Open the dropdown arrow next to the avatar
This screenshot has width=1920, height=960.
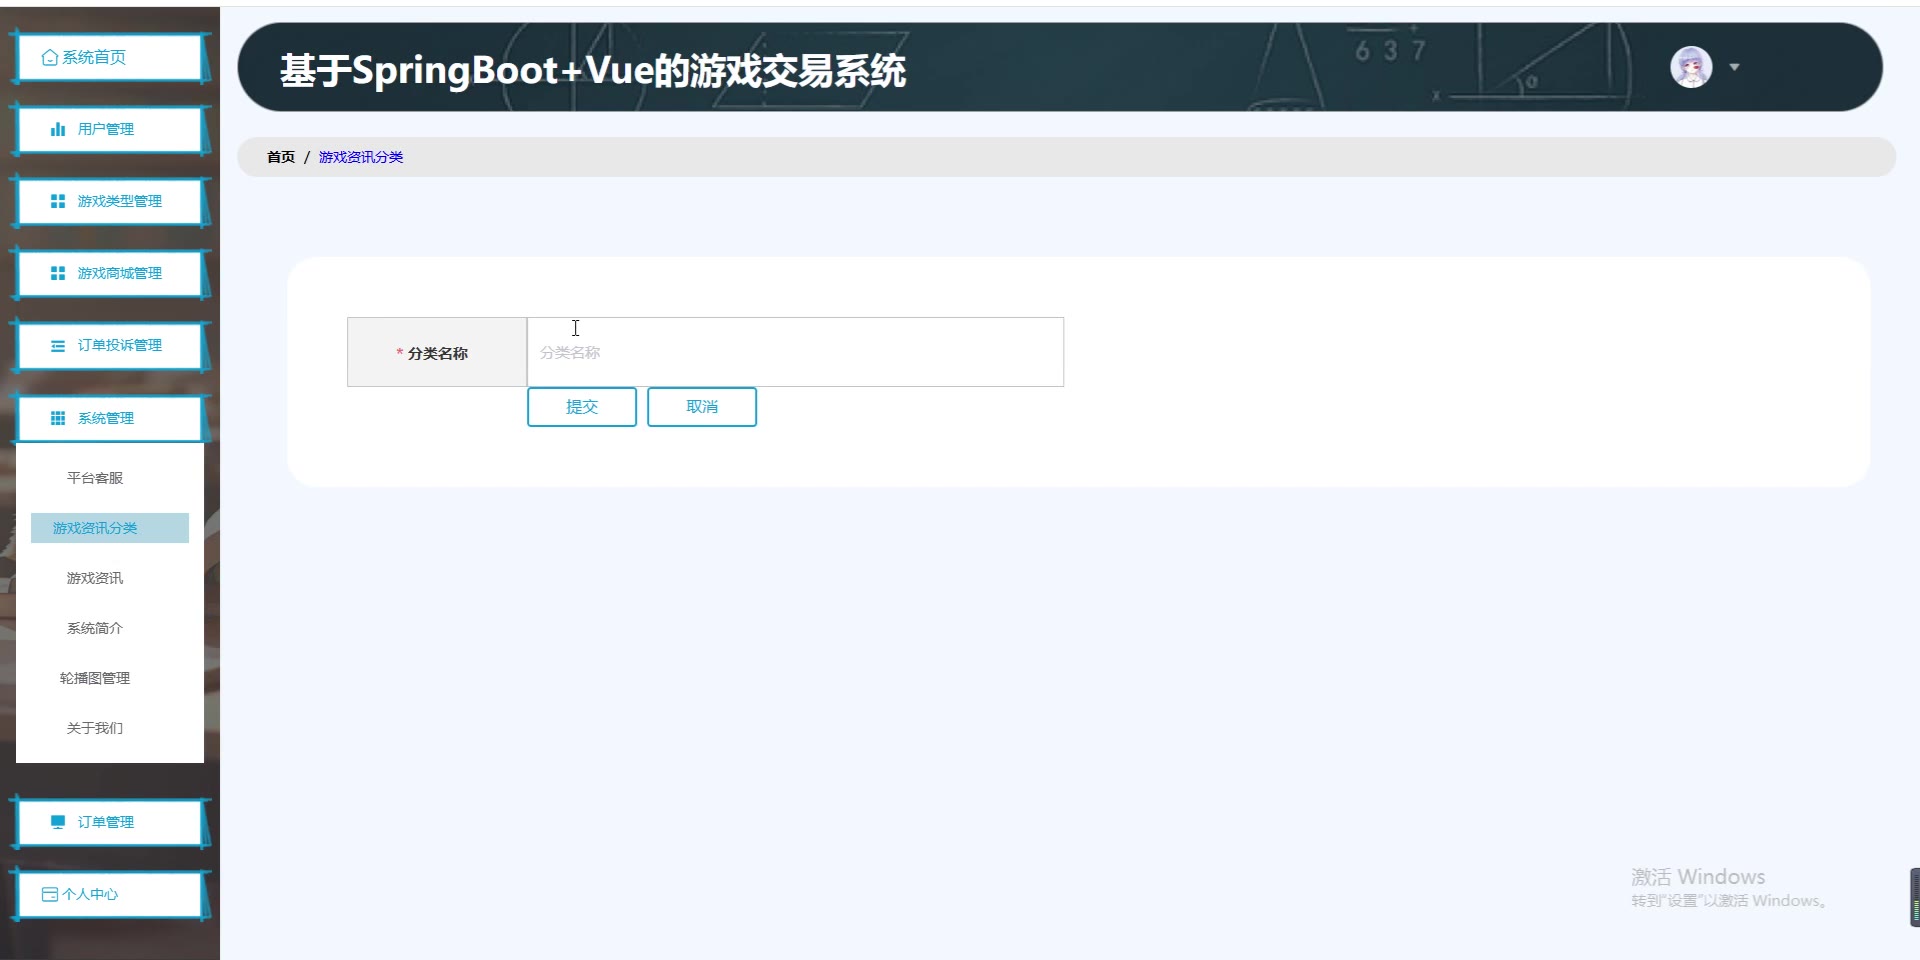pos(1735,67)
